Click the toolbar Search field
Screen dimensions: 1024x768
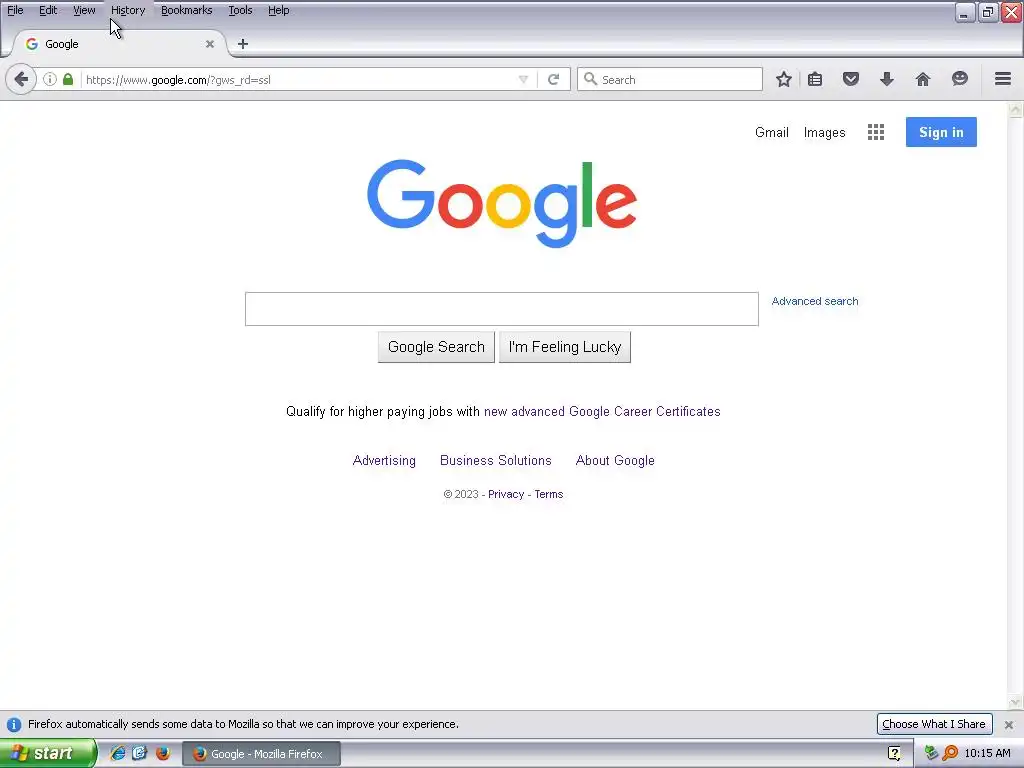coord(670,79)
